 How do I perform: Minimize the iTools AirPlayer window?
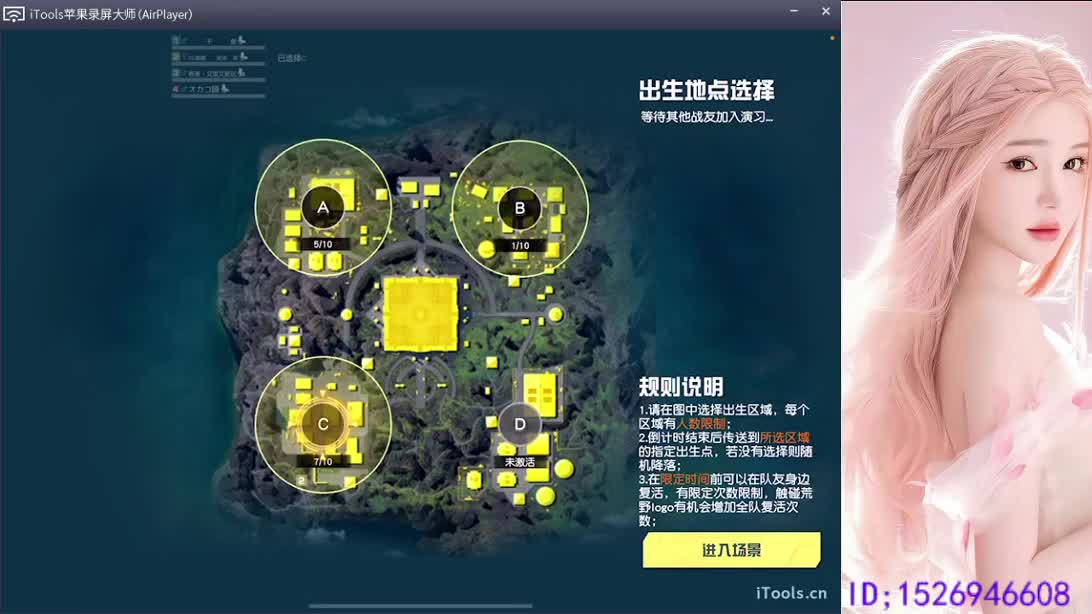click(794, 11)
